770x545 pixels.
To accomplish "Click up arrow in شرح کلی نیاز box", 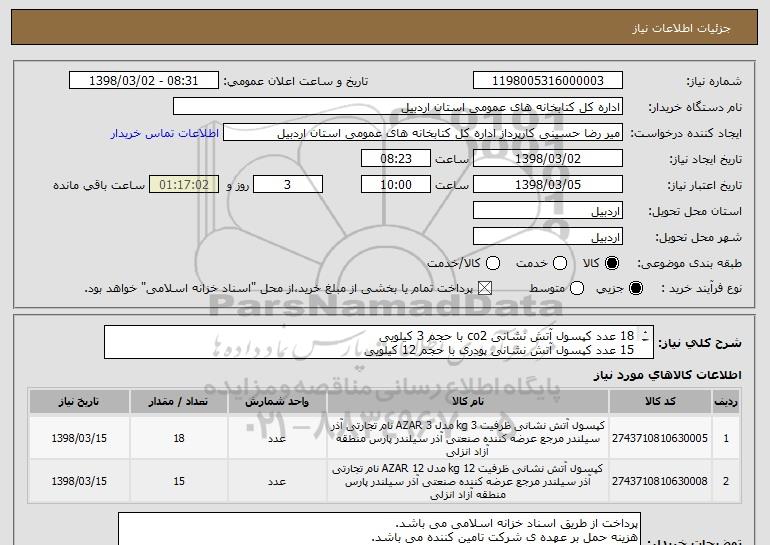I will pos(645,331).
